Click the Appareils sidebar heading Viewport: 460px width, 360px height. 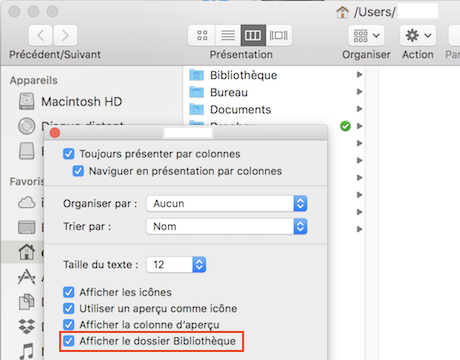34,80
